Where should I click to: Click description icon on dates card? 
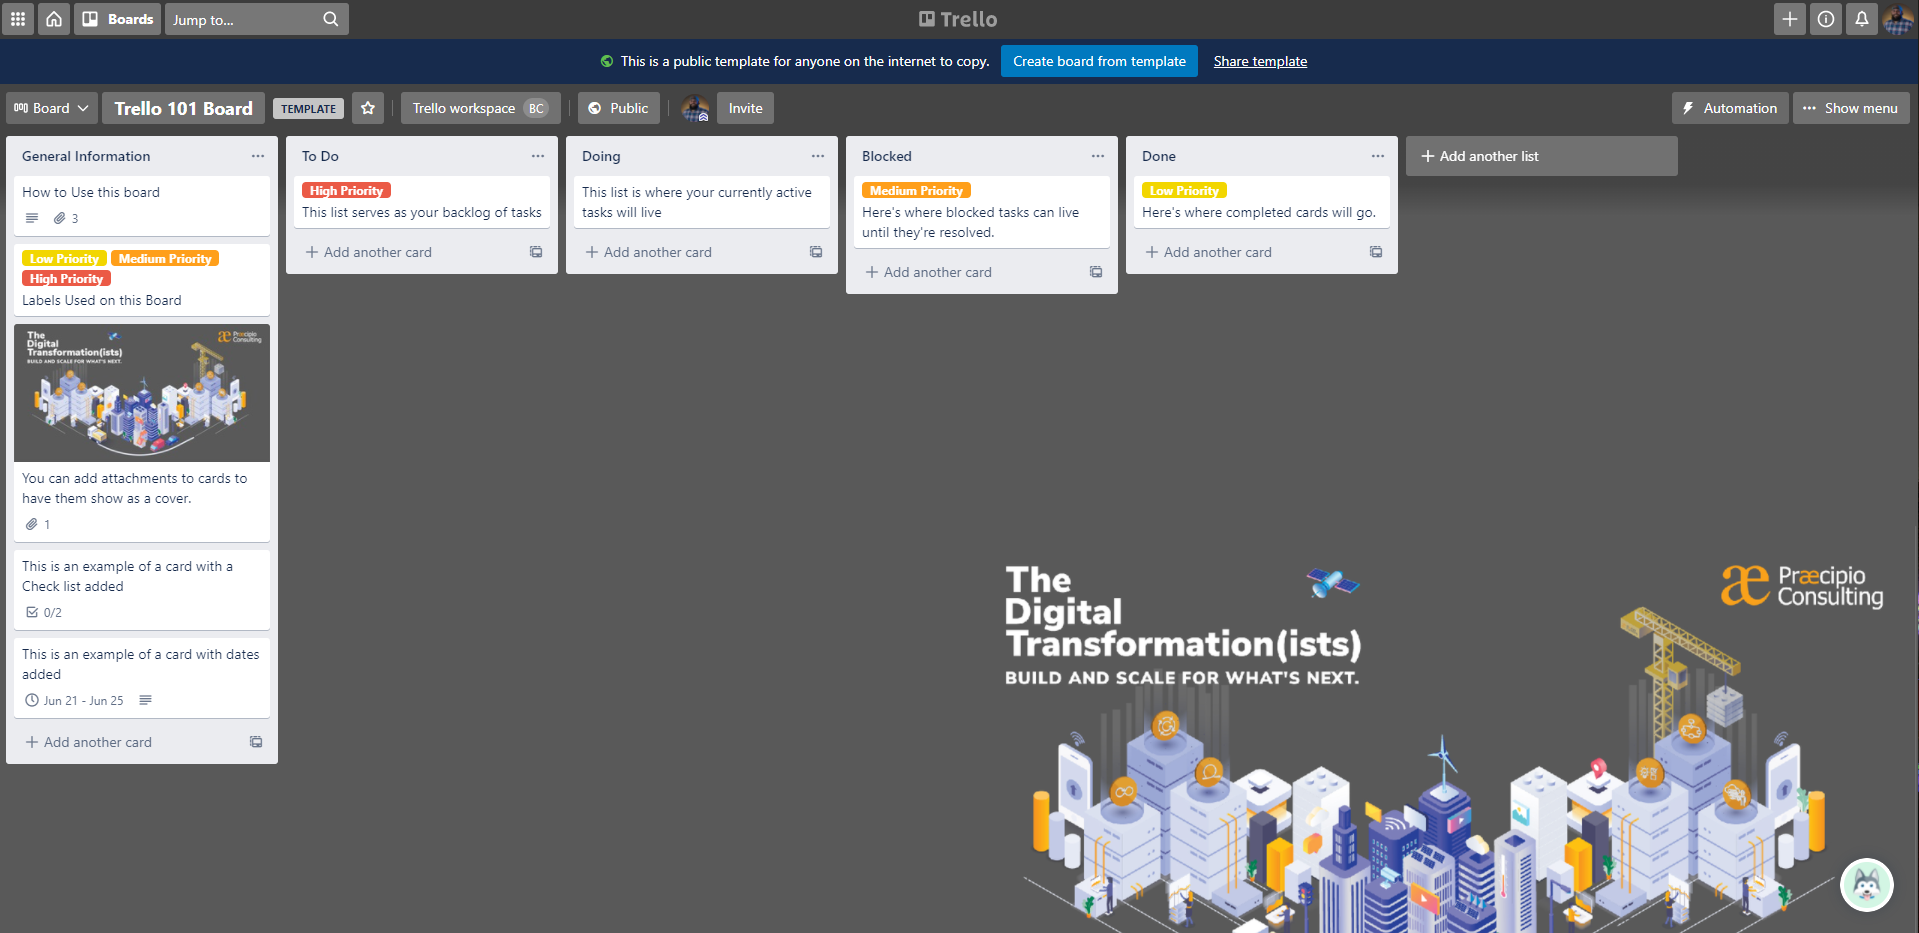click(146, 700)
